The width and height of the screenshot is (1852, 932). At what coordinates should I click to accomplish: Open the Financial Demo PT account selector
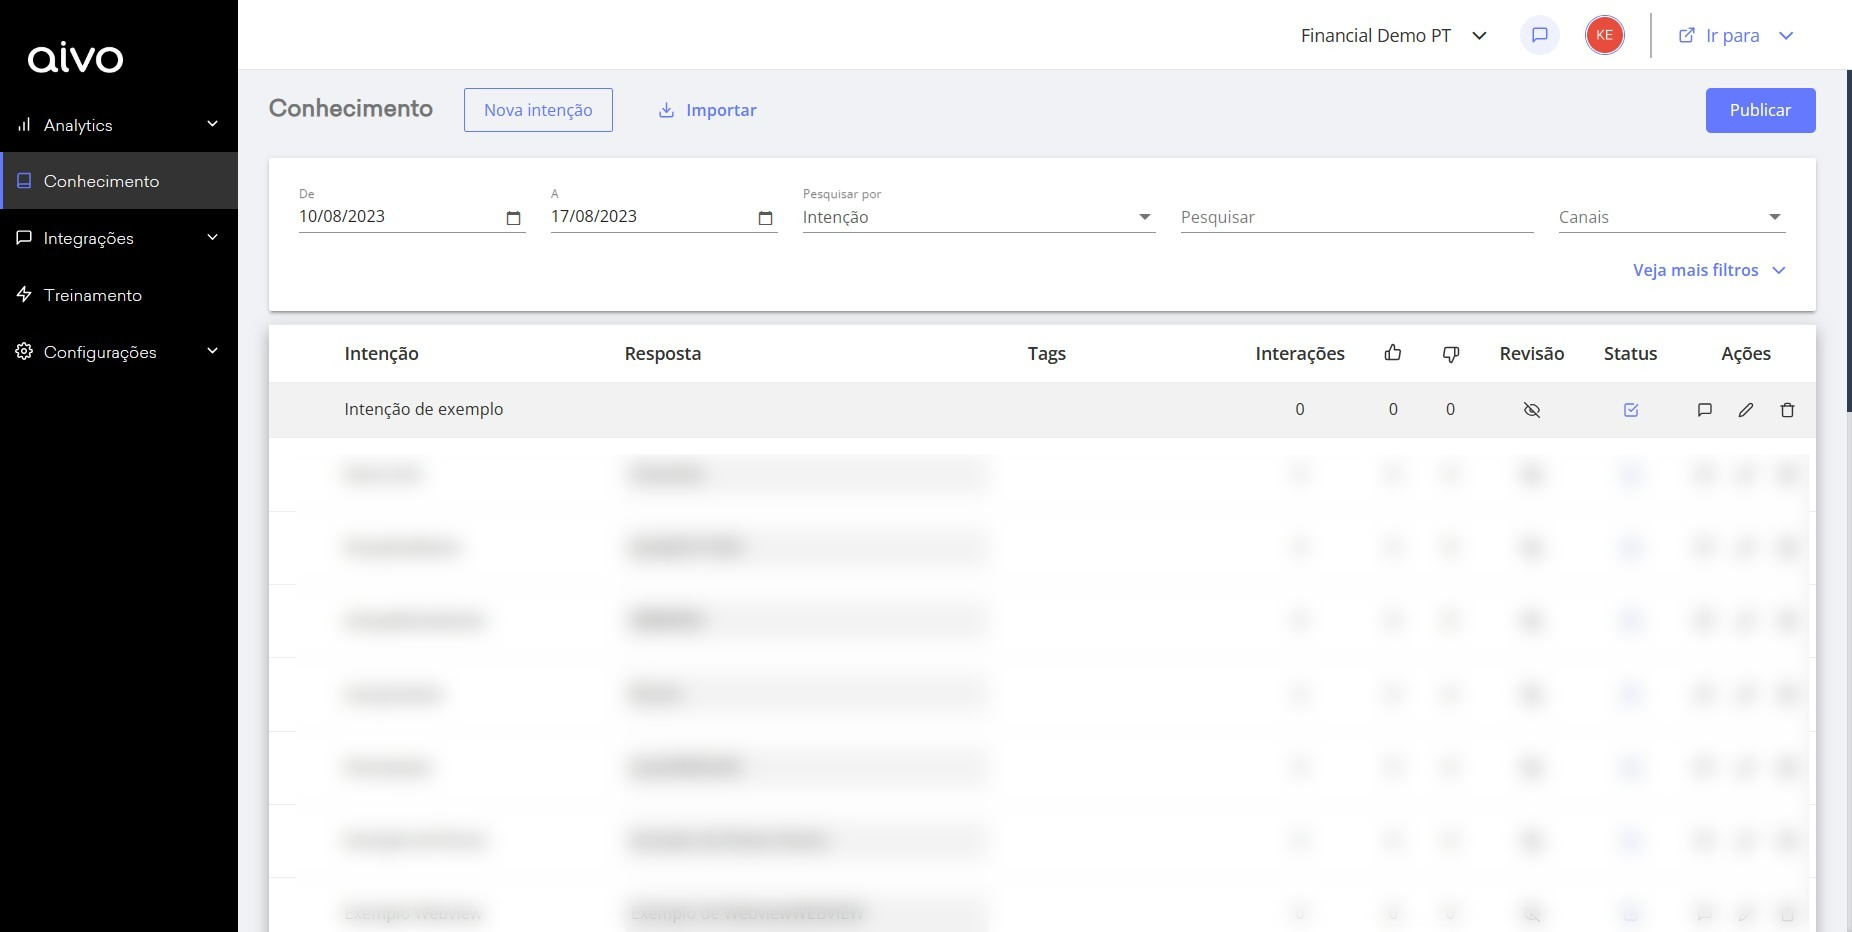click(1393, 36)
